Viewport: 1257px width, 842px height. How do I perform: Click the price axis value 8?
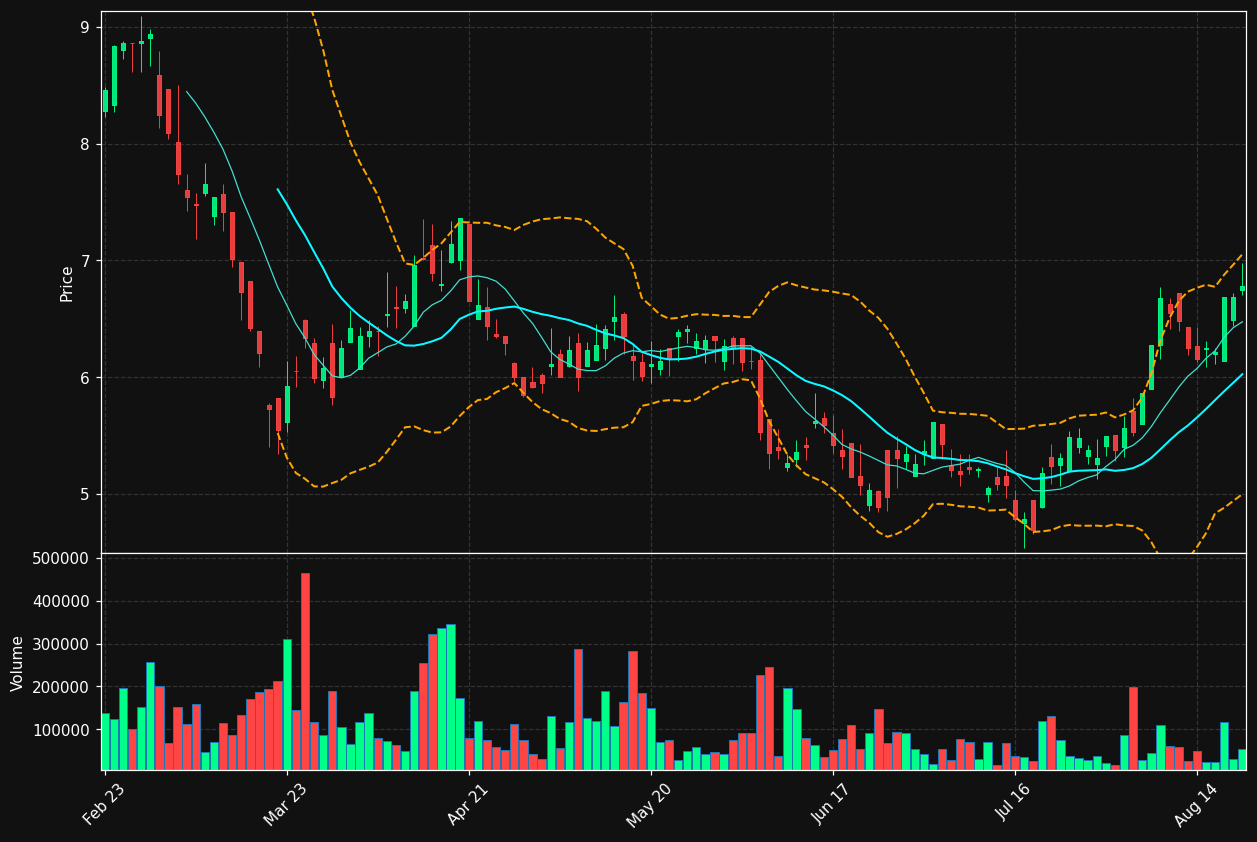tap(85, 144)
